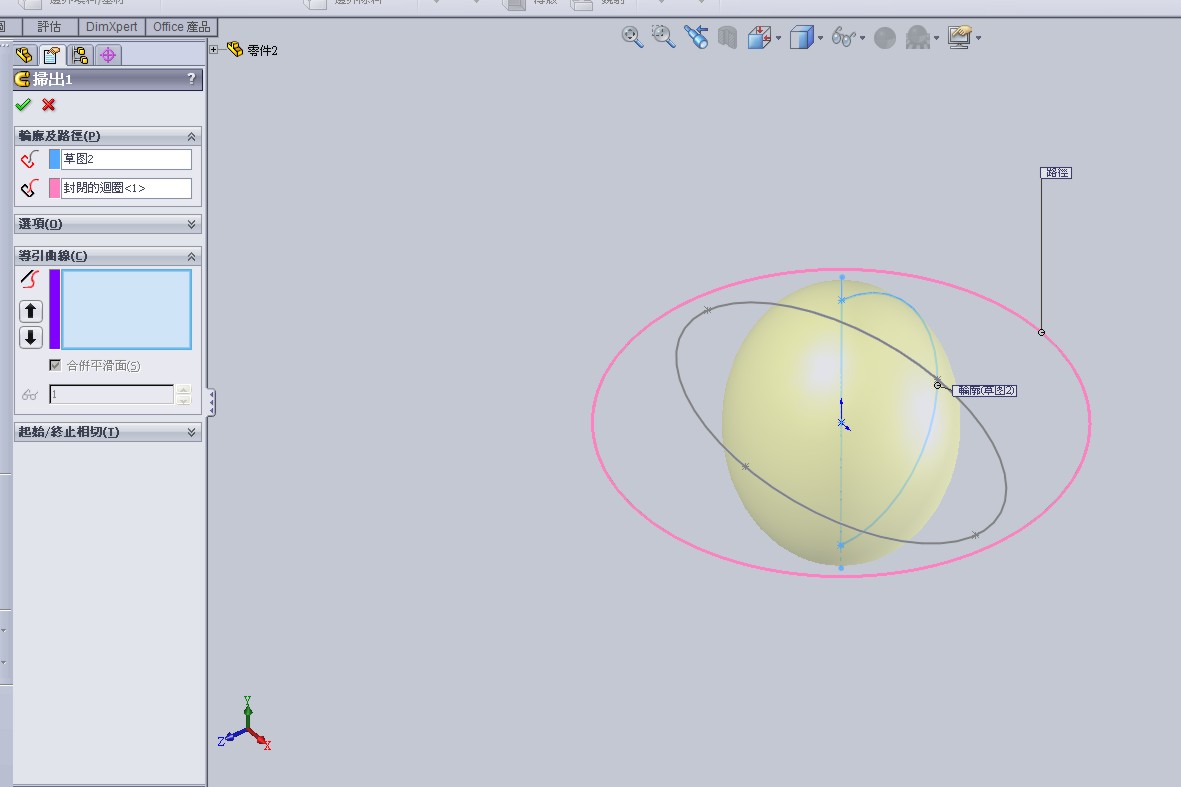The width and height of the screenshot is (1181, 787).
Task: Cancel sweep with red X
Action: coord(49,105)
